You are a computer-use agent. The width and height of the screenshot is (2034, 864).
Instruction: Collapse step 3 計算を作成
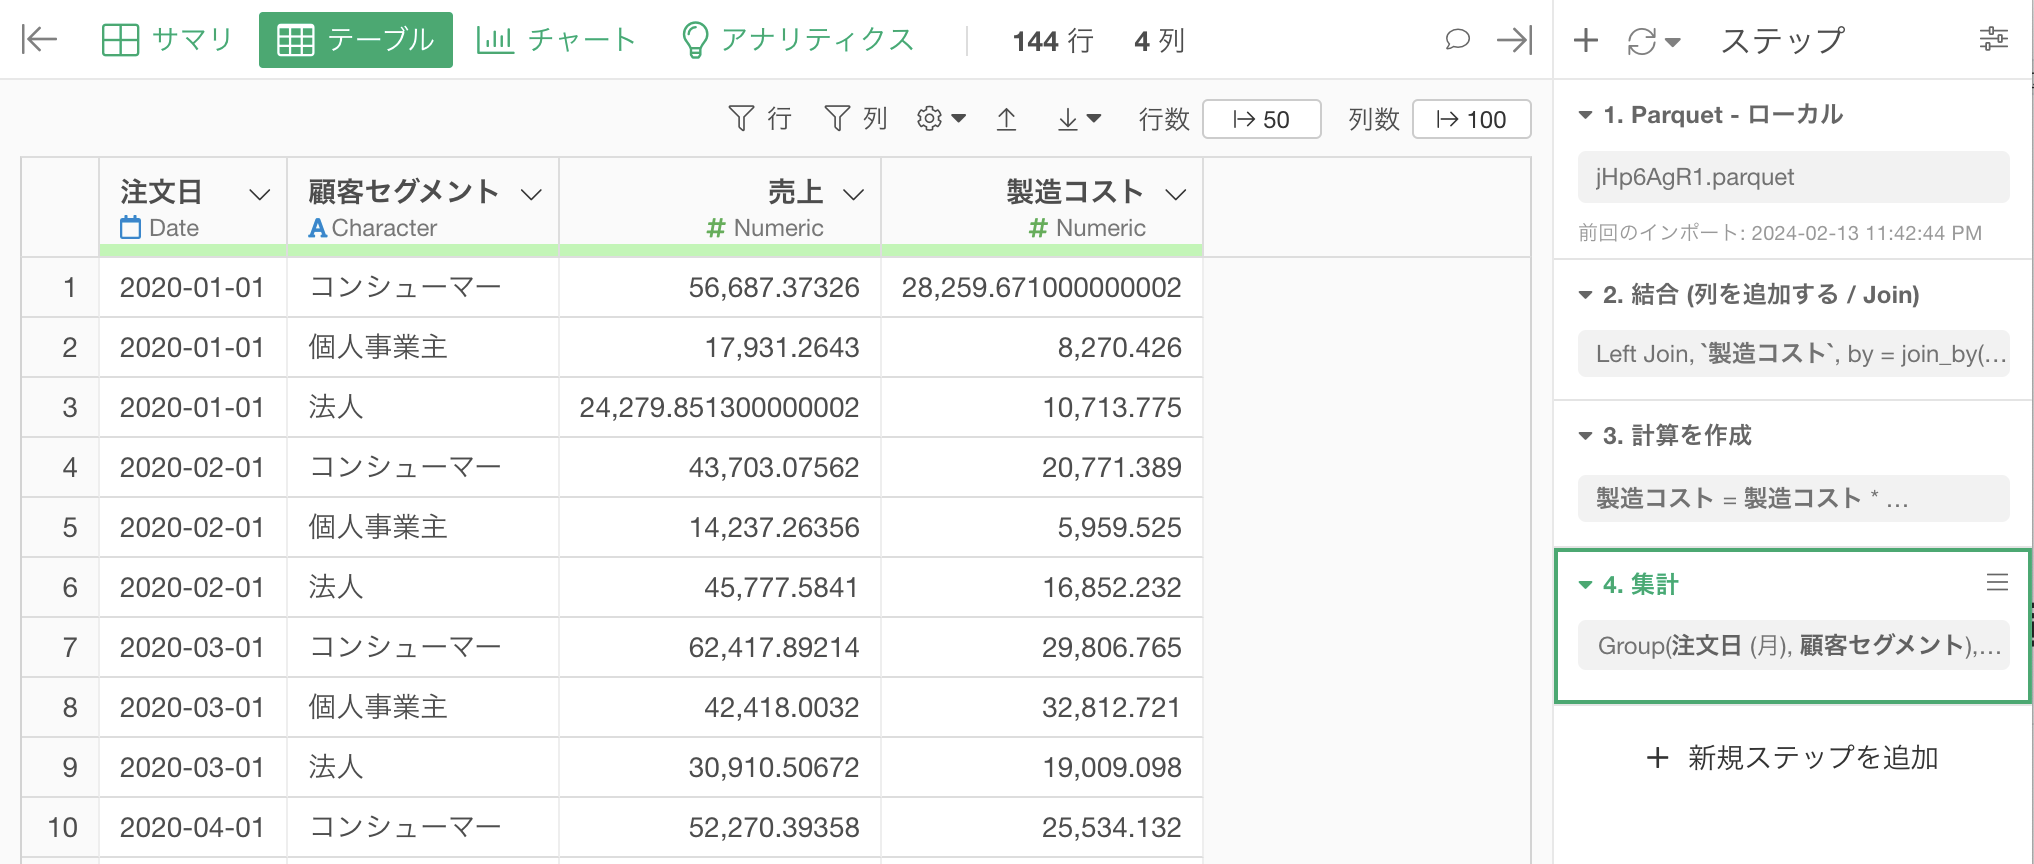[1585, 436]
